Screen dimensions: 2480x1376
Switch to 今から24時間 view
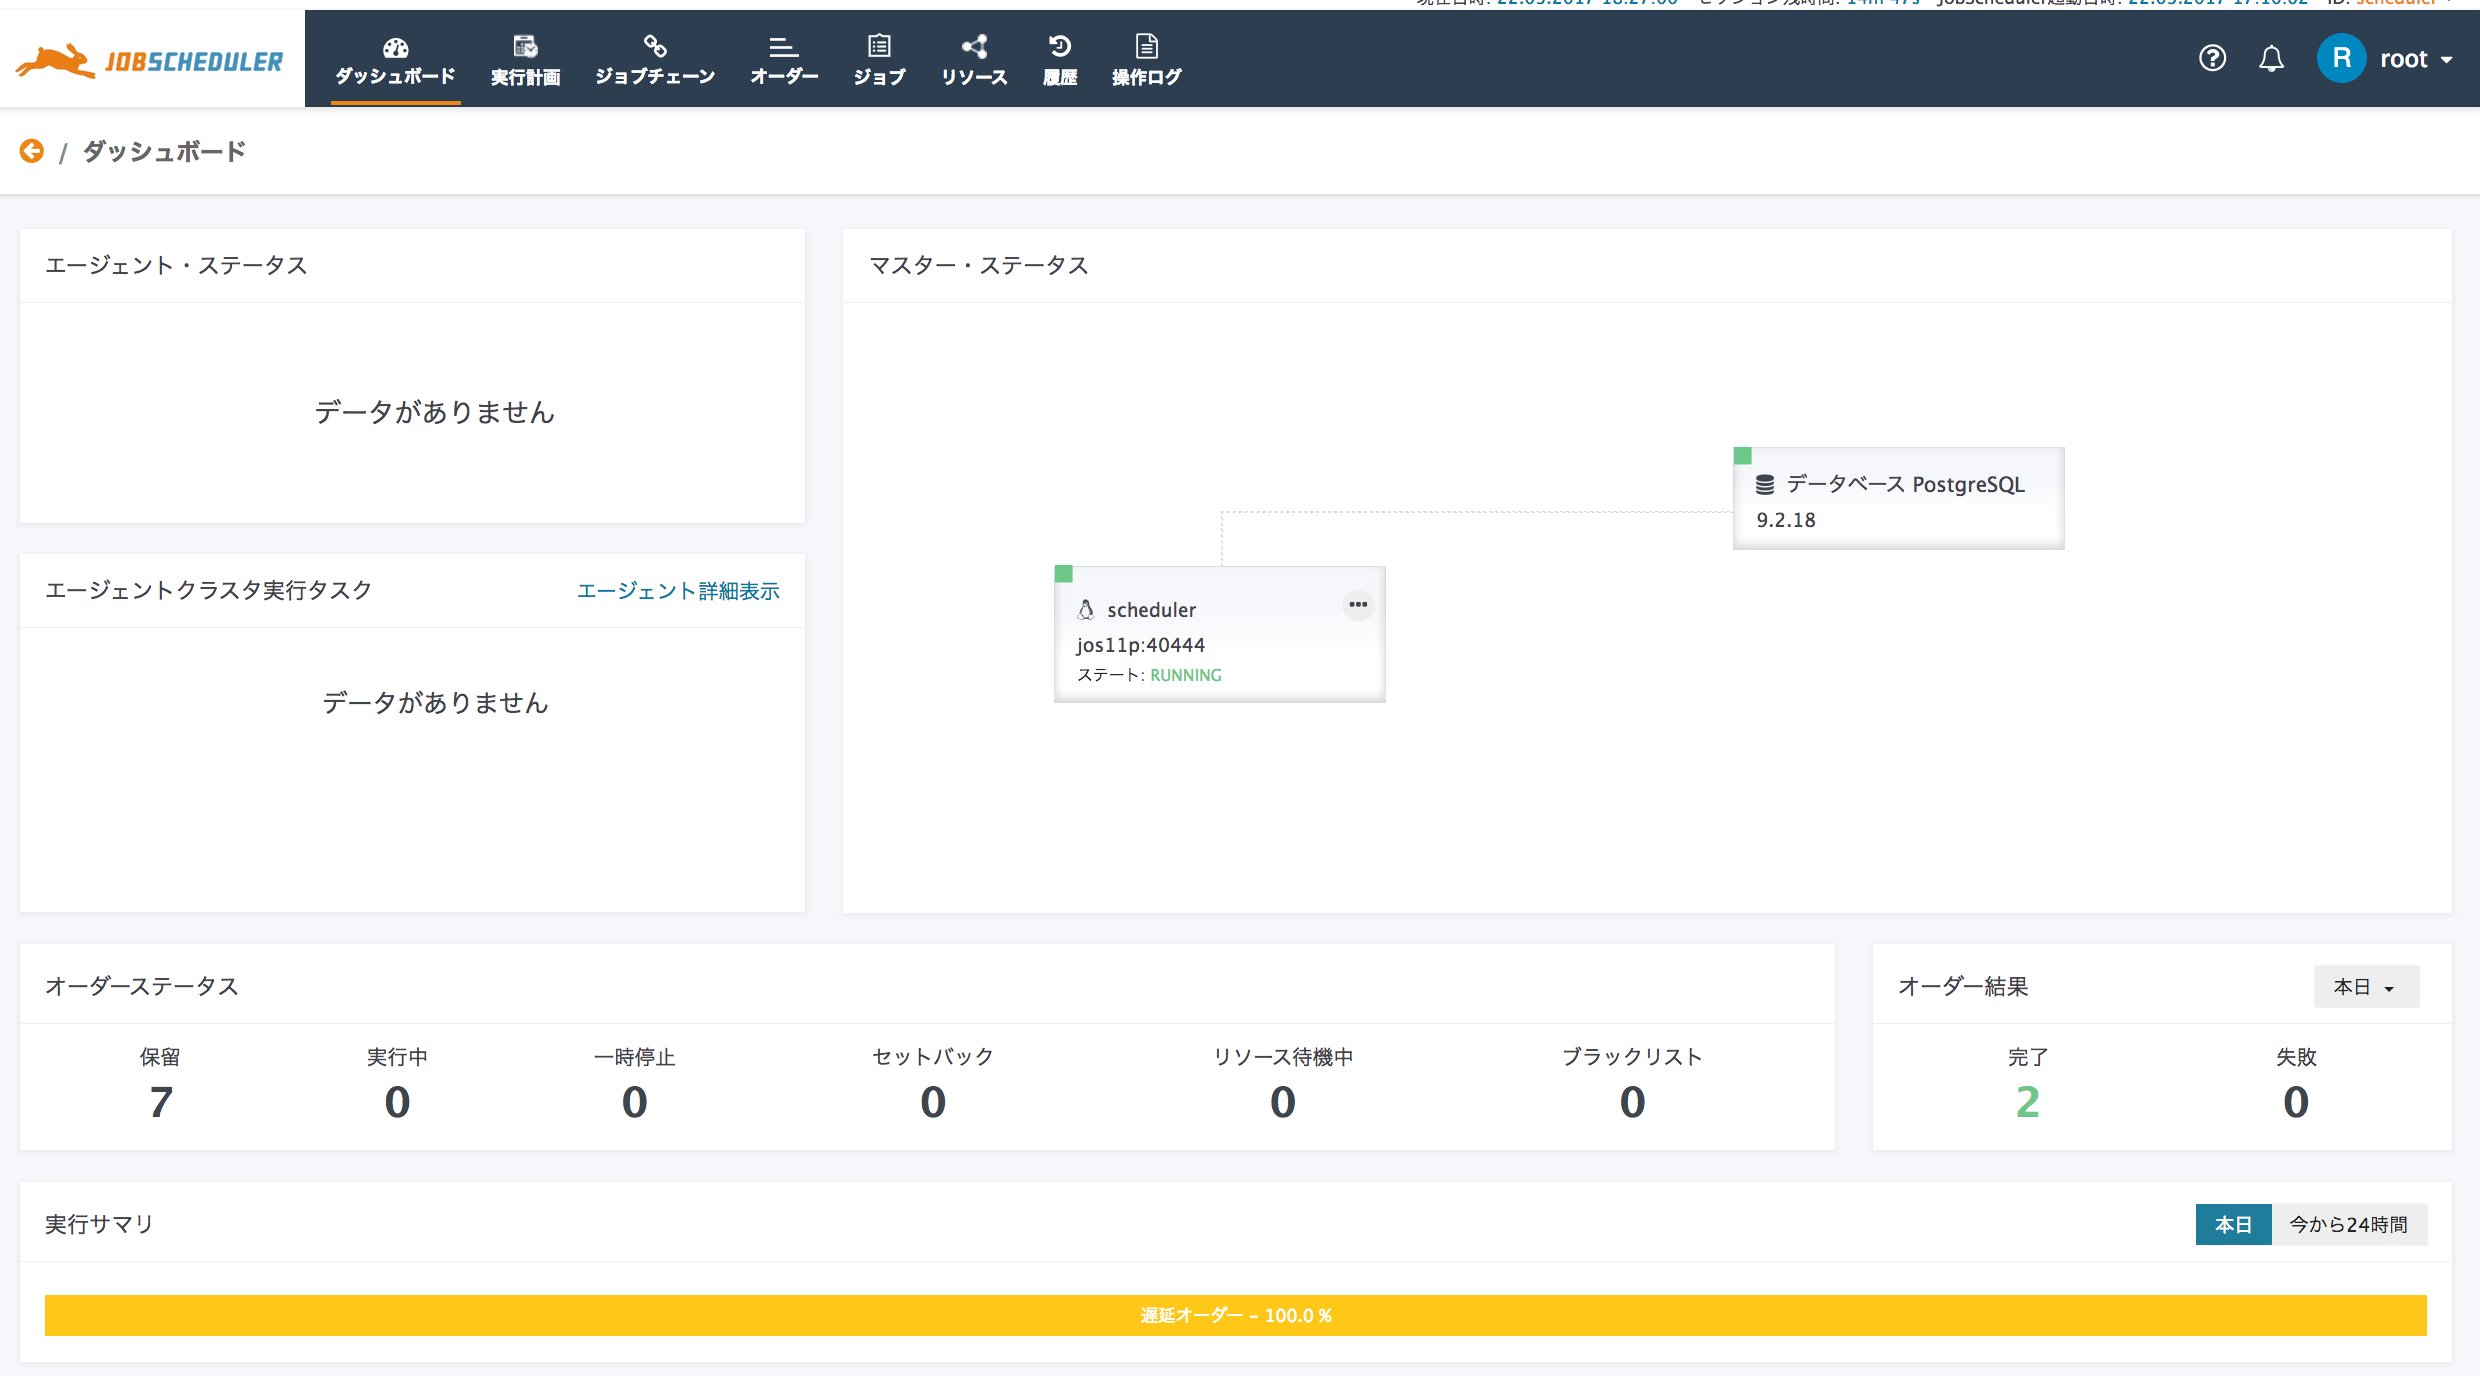[2351, 1224]
